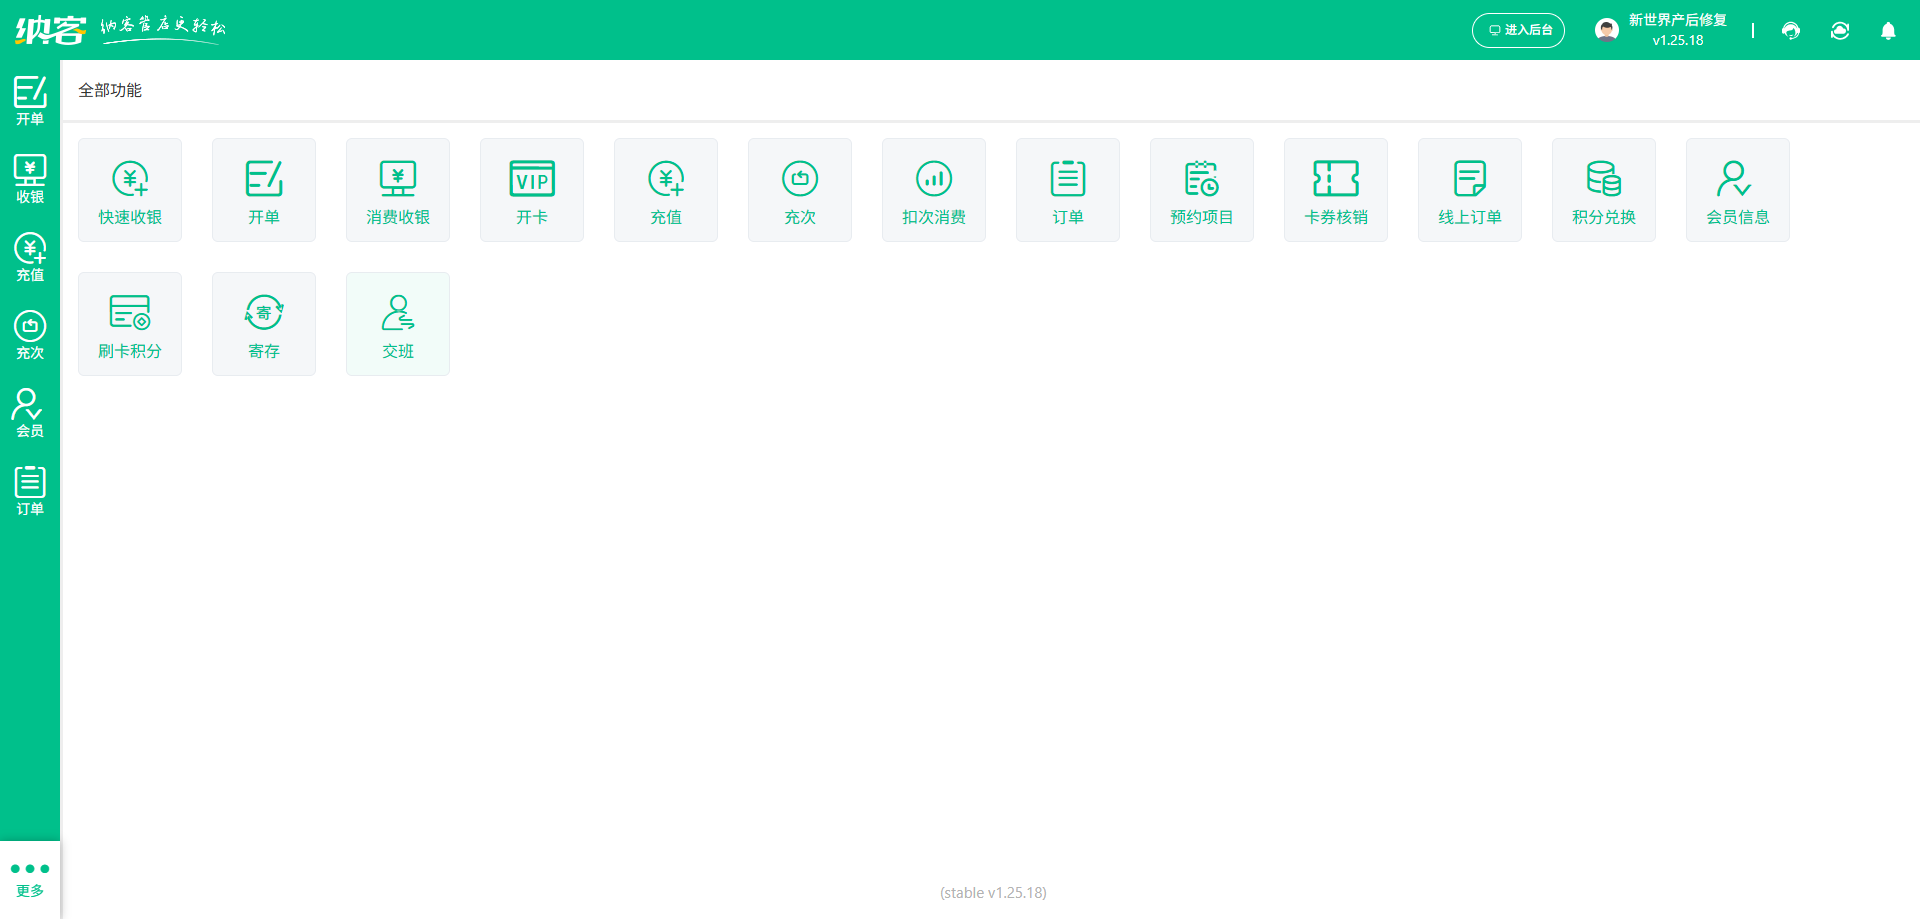Click the 会员信息 member info tile
This screenshot has width=1920, height=919.
pos(1738,190)
